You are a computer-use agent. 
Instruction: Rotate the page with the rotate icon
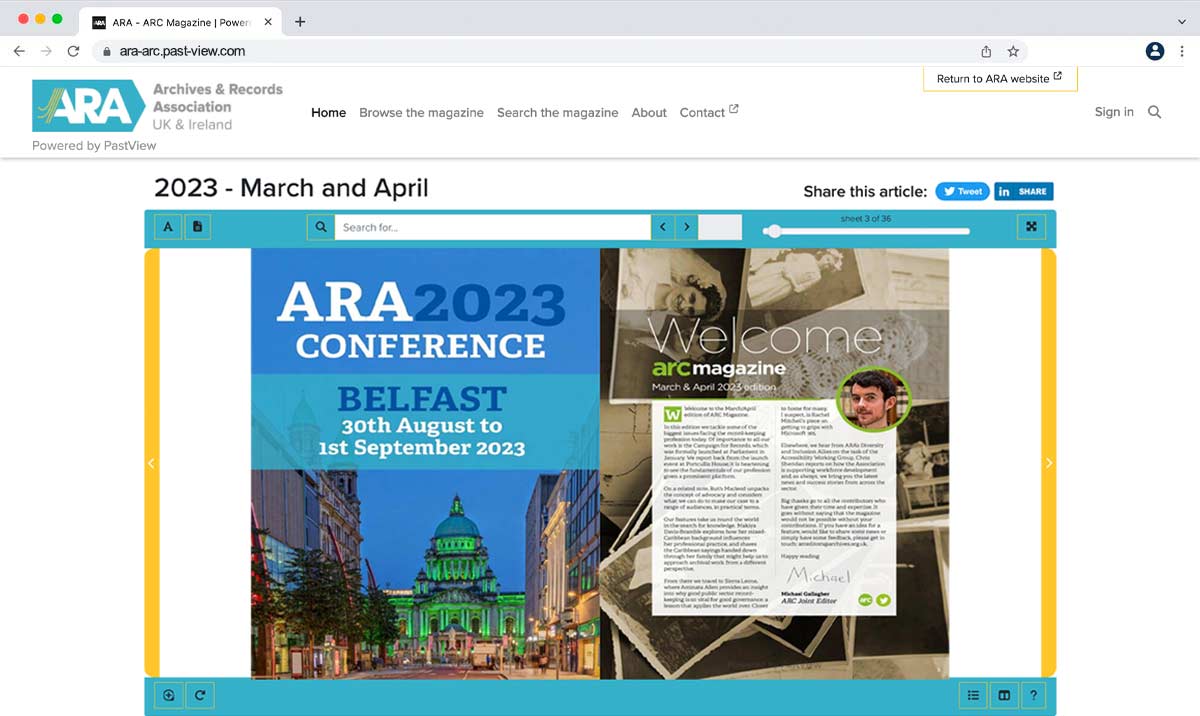(x=199, y=695)
